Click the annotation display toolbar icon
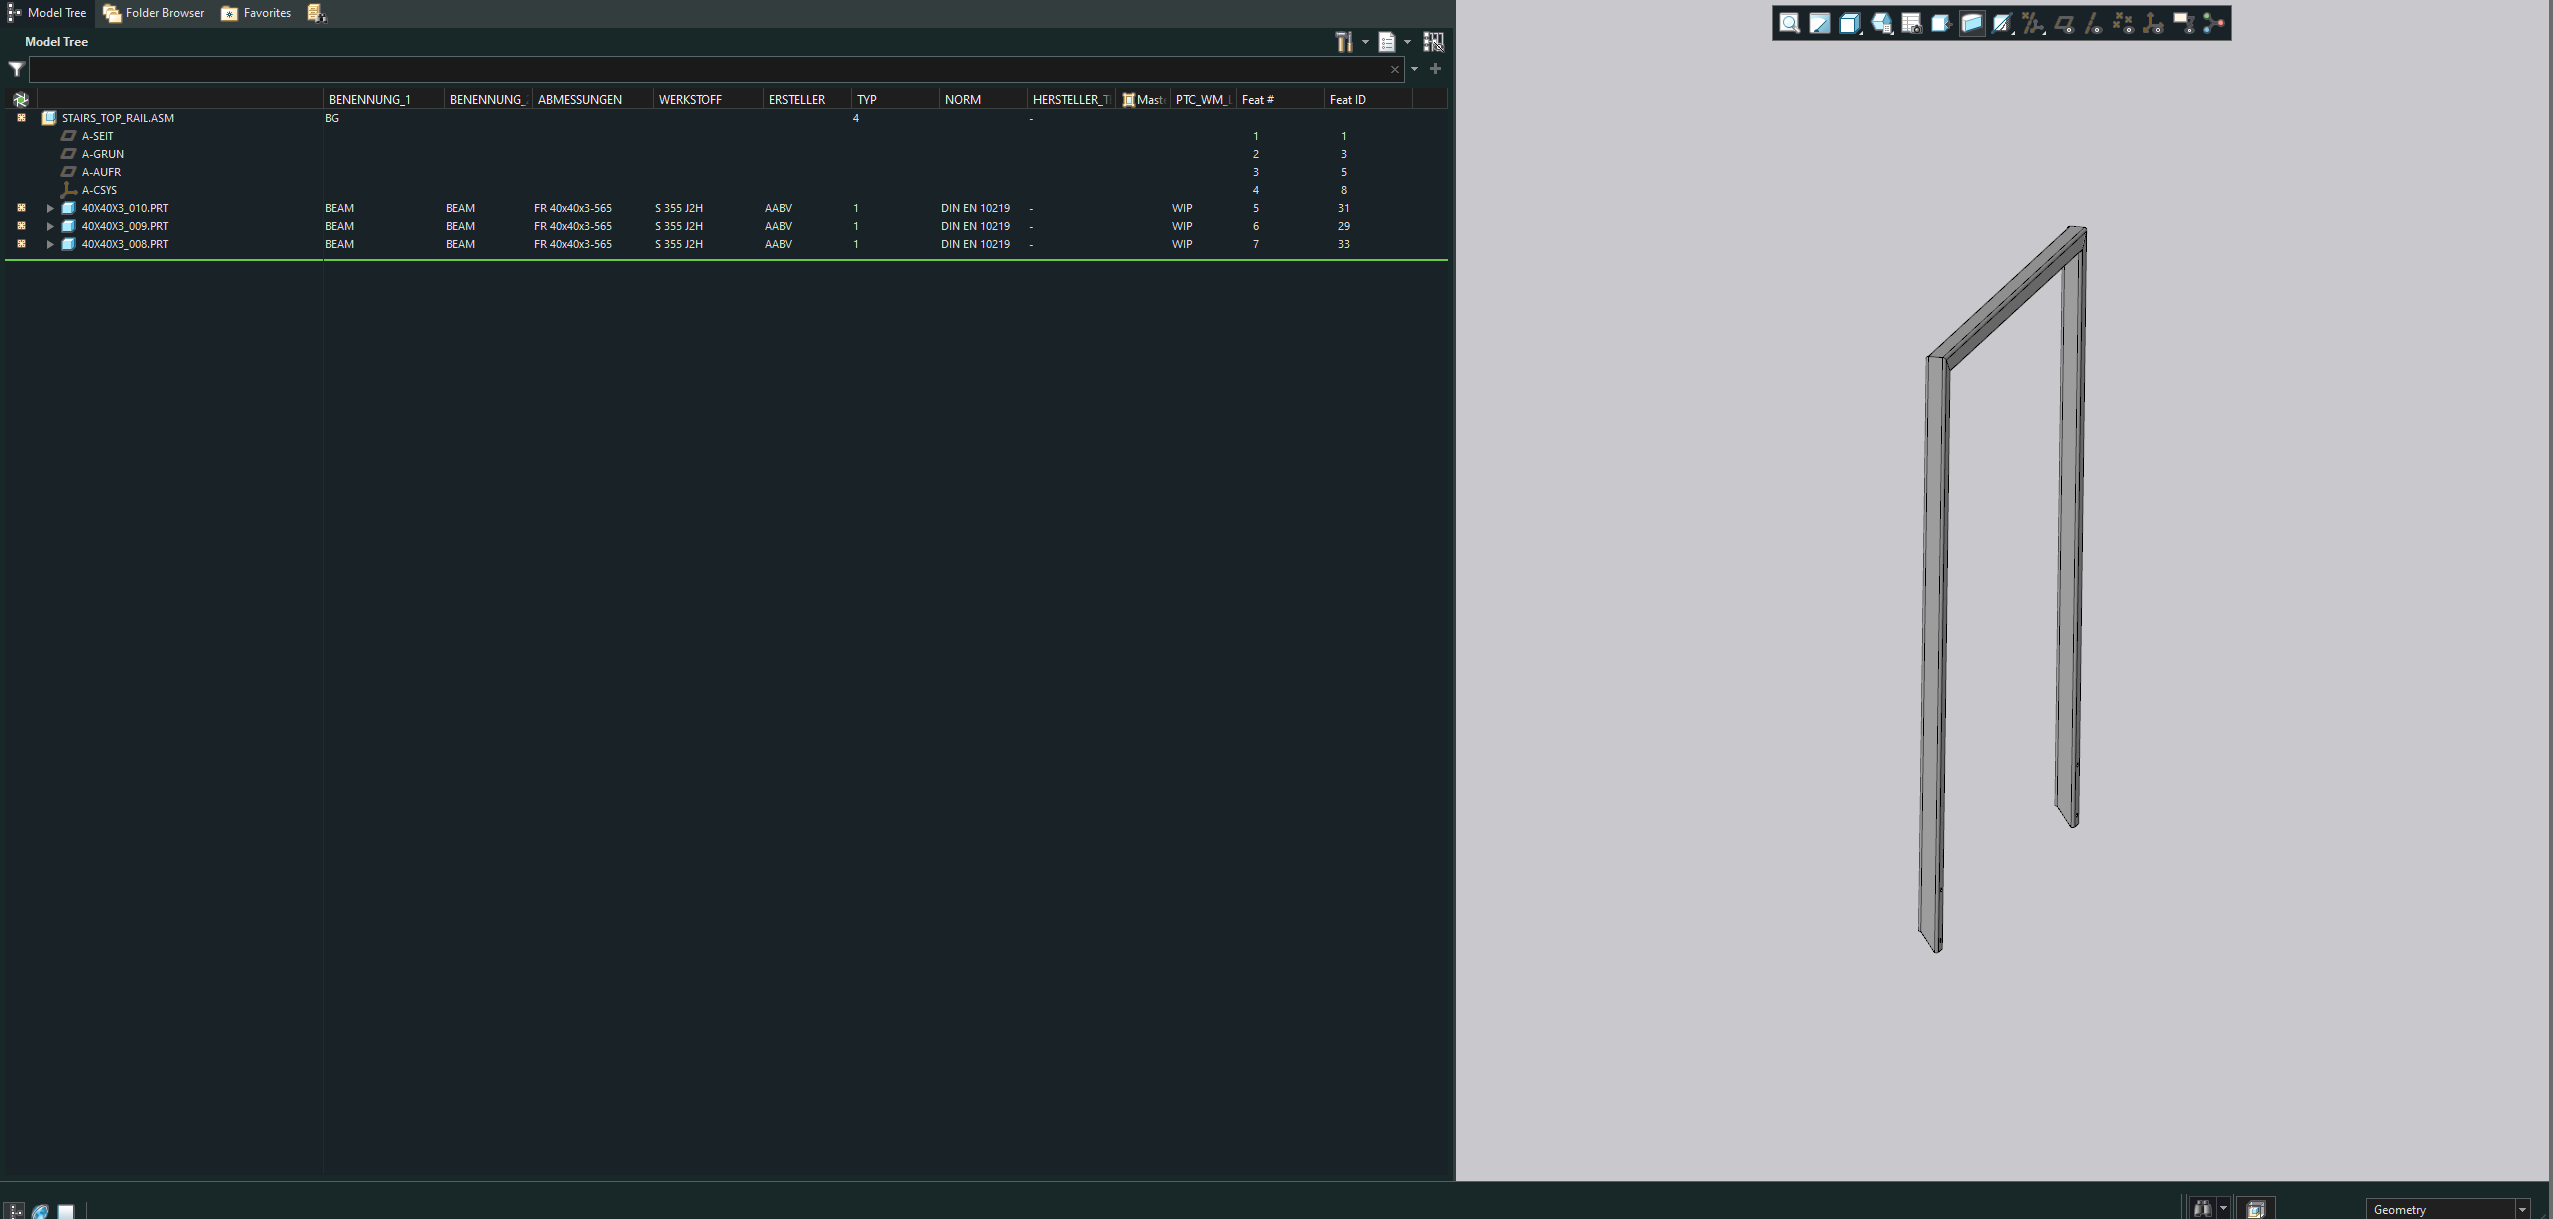This screenshot has height=1219, width=2553. [2183, 22]
